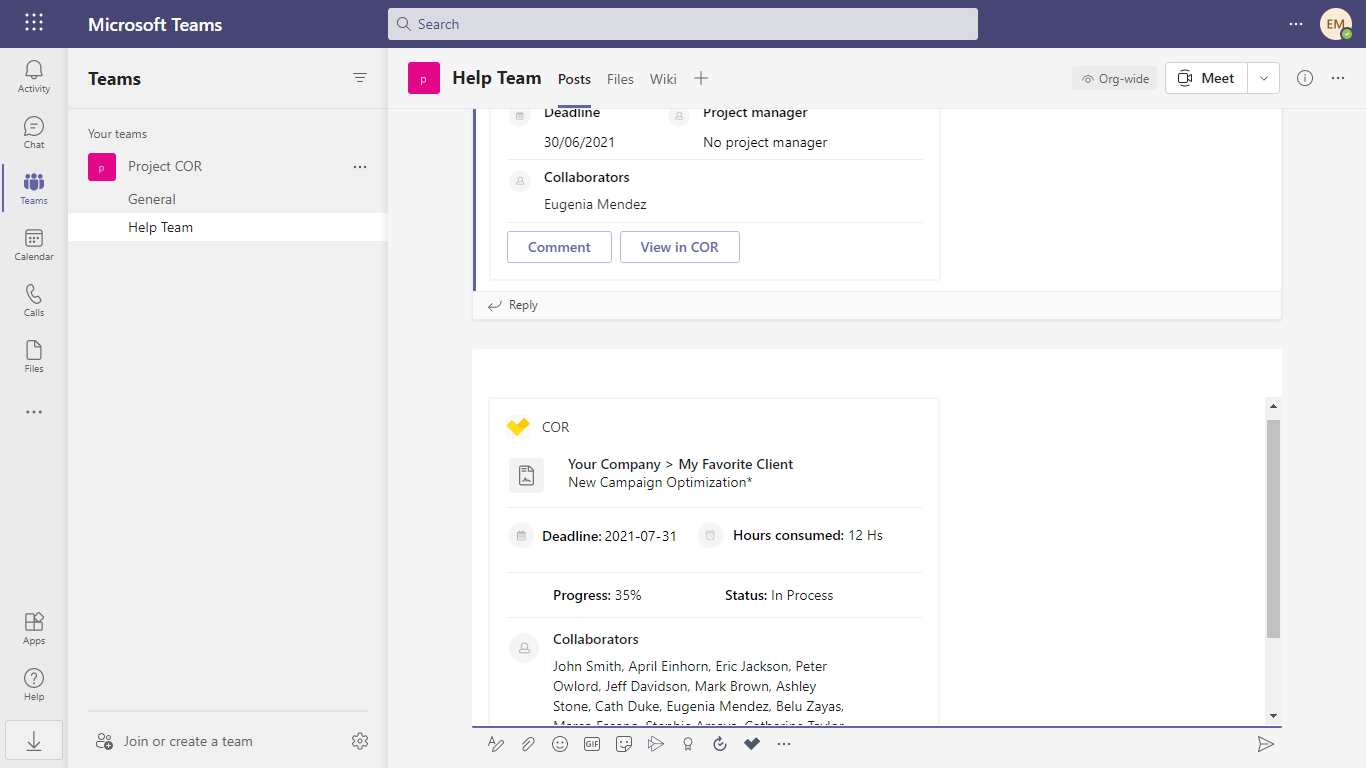Send the message with arrow icon

pyautogui.click(x=1266, y=744)
